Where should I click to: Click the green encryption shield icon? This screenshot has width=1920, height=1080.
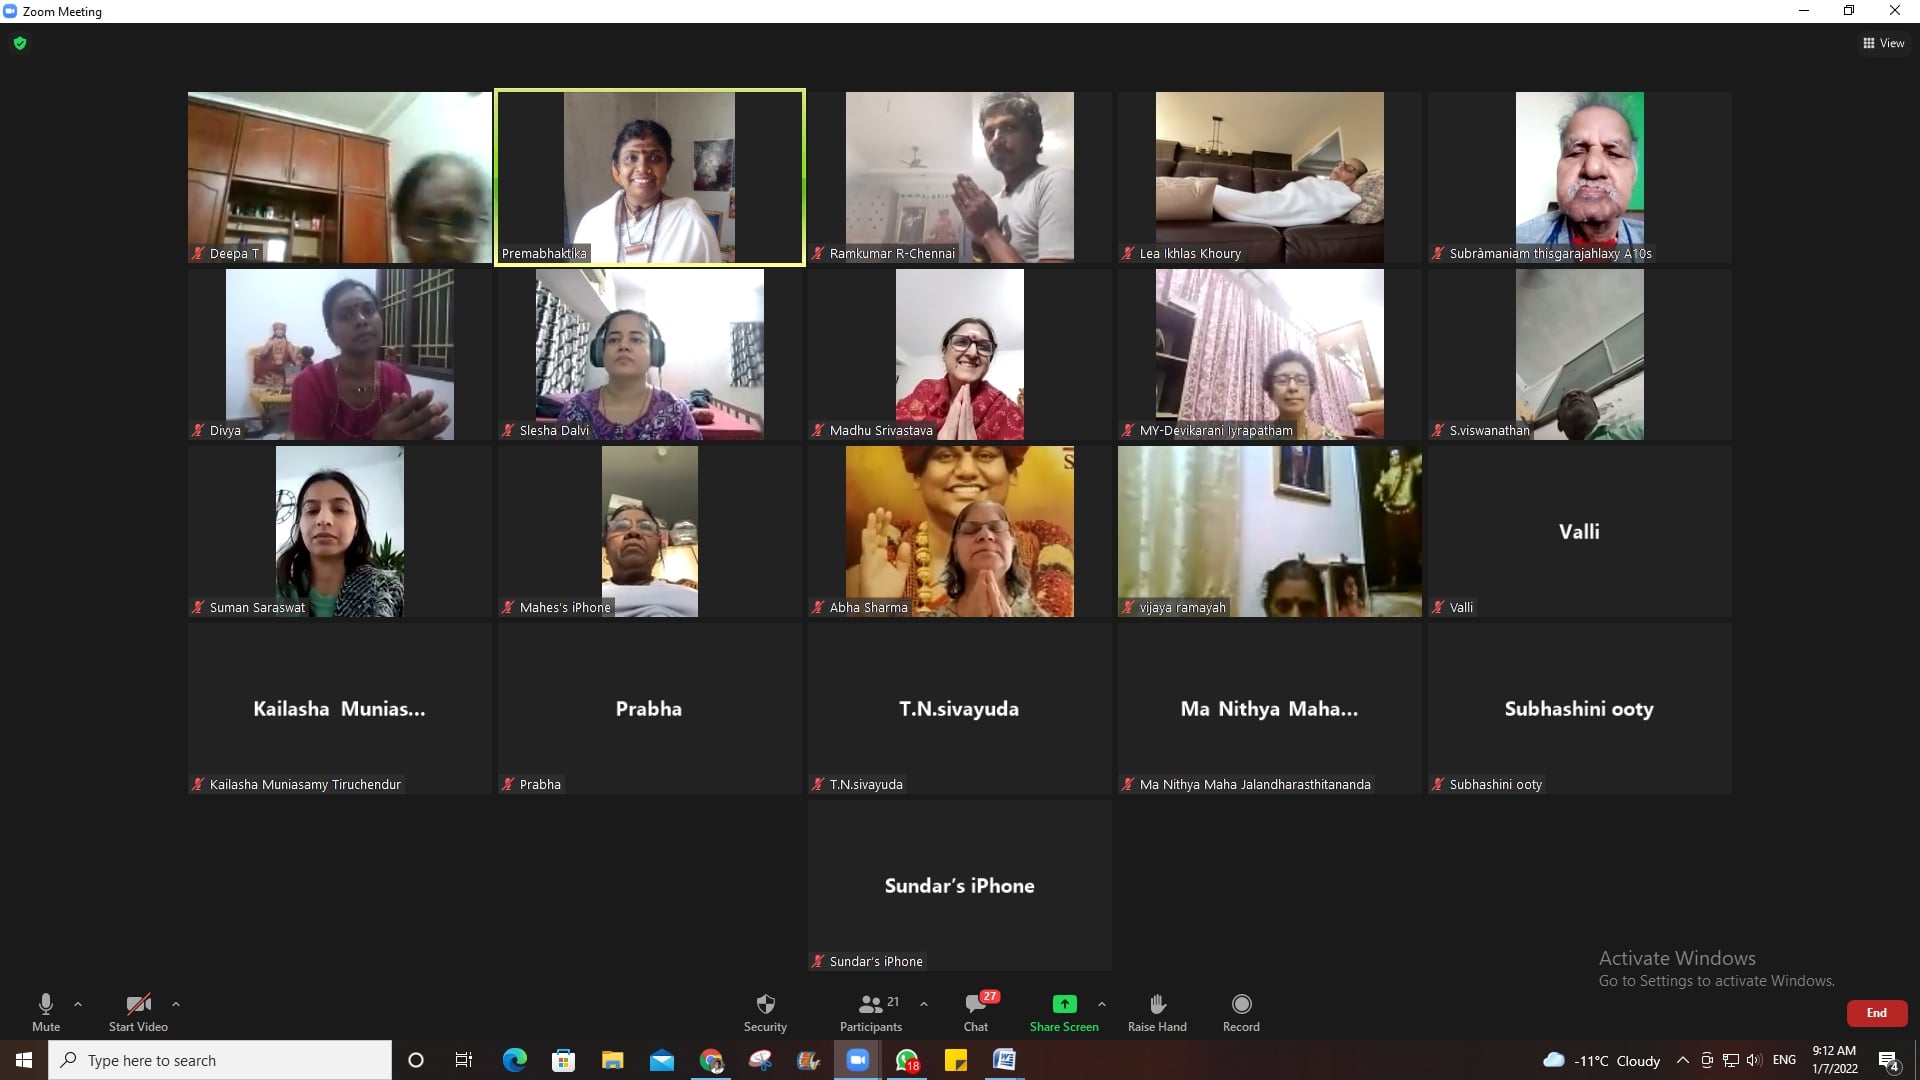[20, 43]
